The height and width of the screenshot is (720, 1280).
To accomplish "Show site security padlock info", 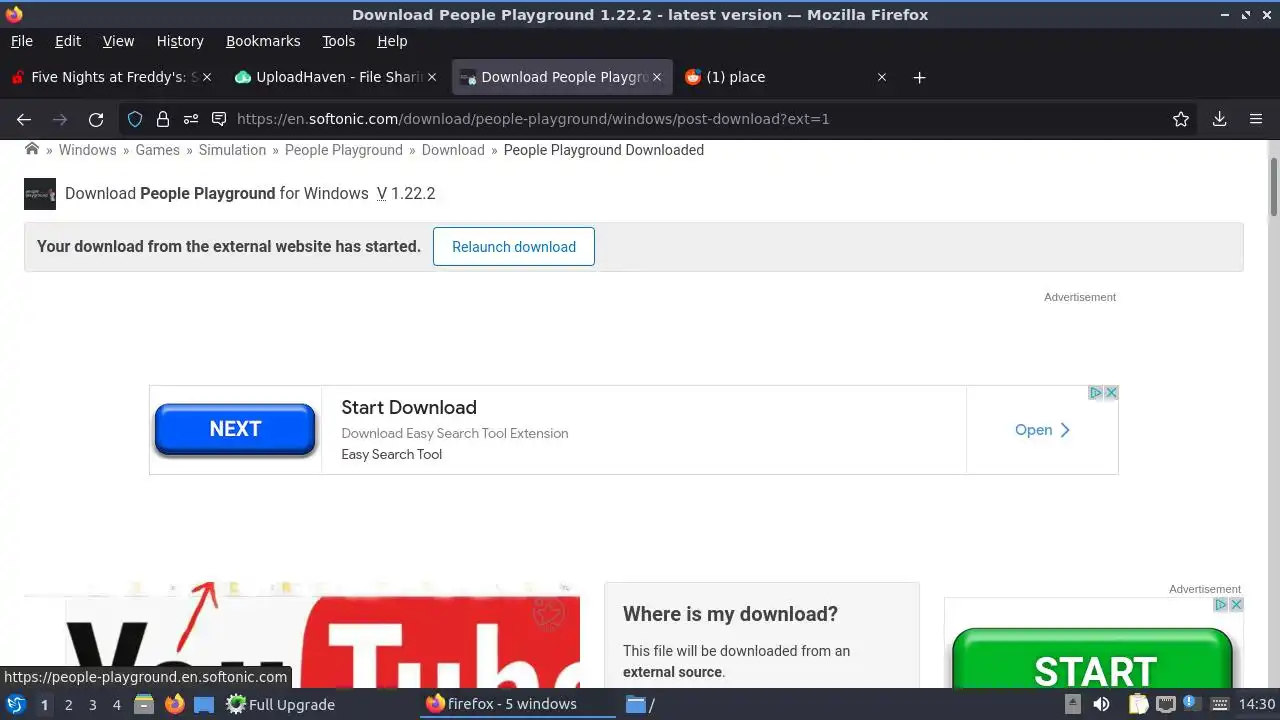I will (x=163, y=119).
